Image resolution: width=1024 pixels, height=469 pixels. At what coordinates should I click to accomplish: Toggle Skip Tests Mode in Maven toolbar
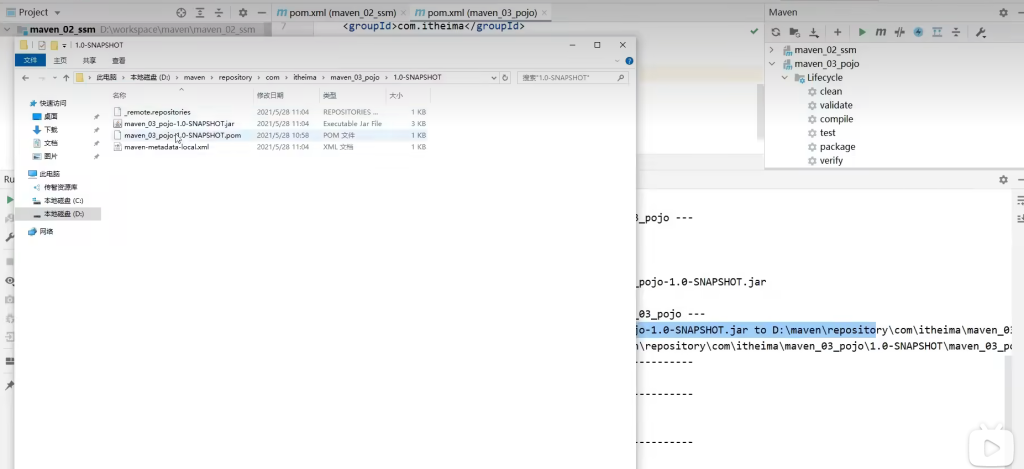tap(918, 32)
